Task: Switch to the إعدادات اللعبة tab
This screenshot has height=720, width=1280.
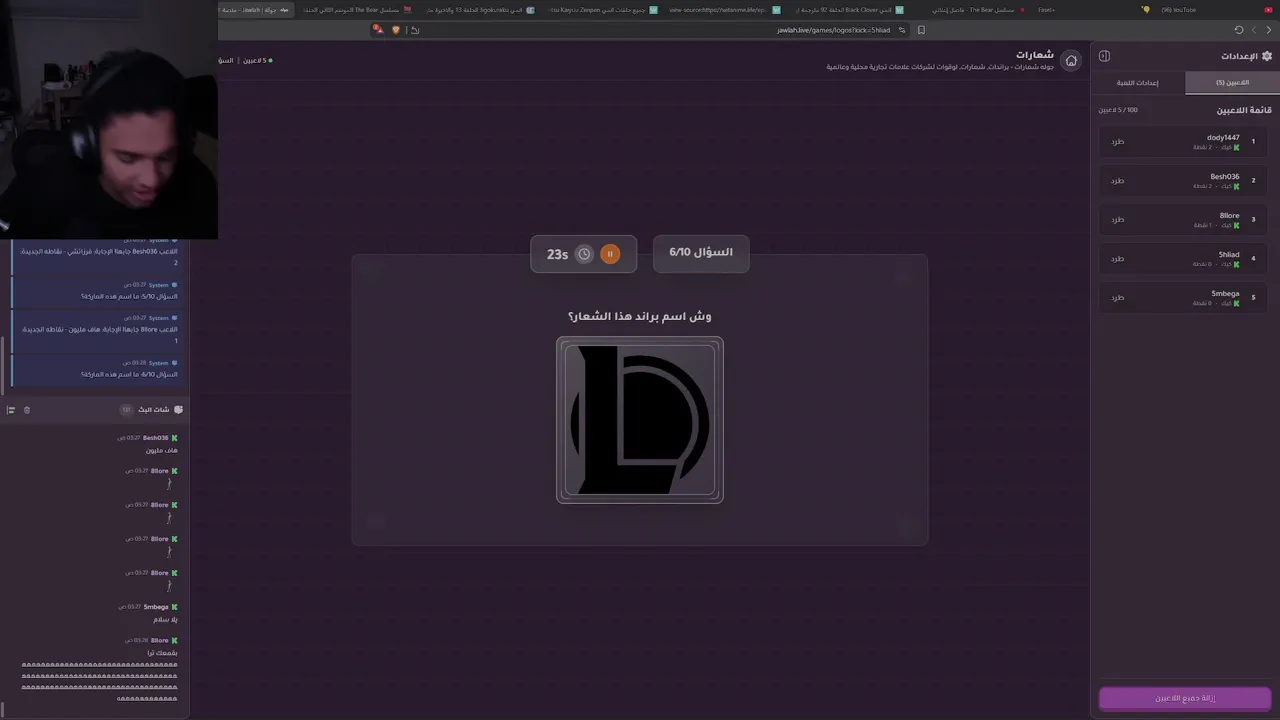Action: click(1138, 82)
